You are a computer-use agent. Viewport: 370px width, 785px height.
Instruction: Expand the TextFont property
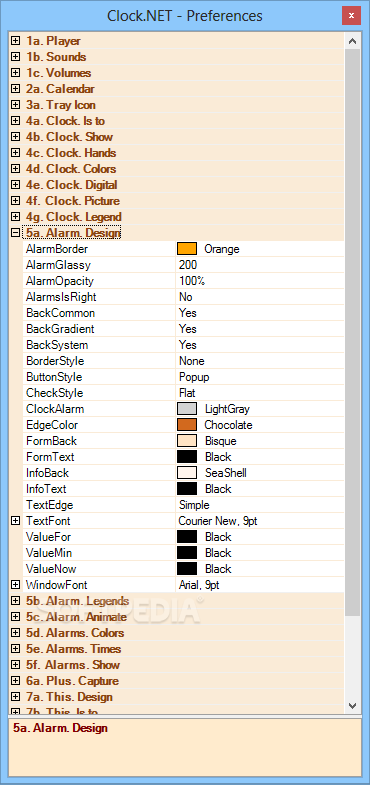[16, 521]
